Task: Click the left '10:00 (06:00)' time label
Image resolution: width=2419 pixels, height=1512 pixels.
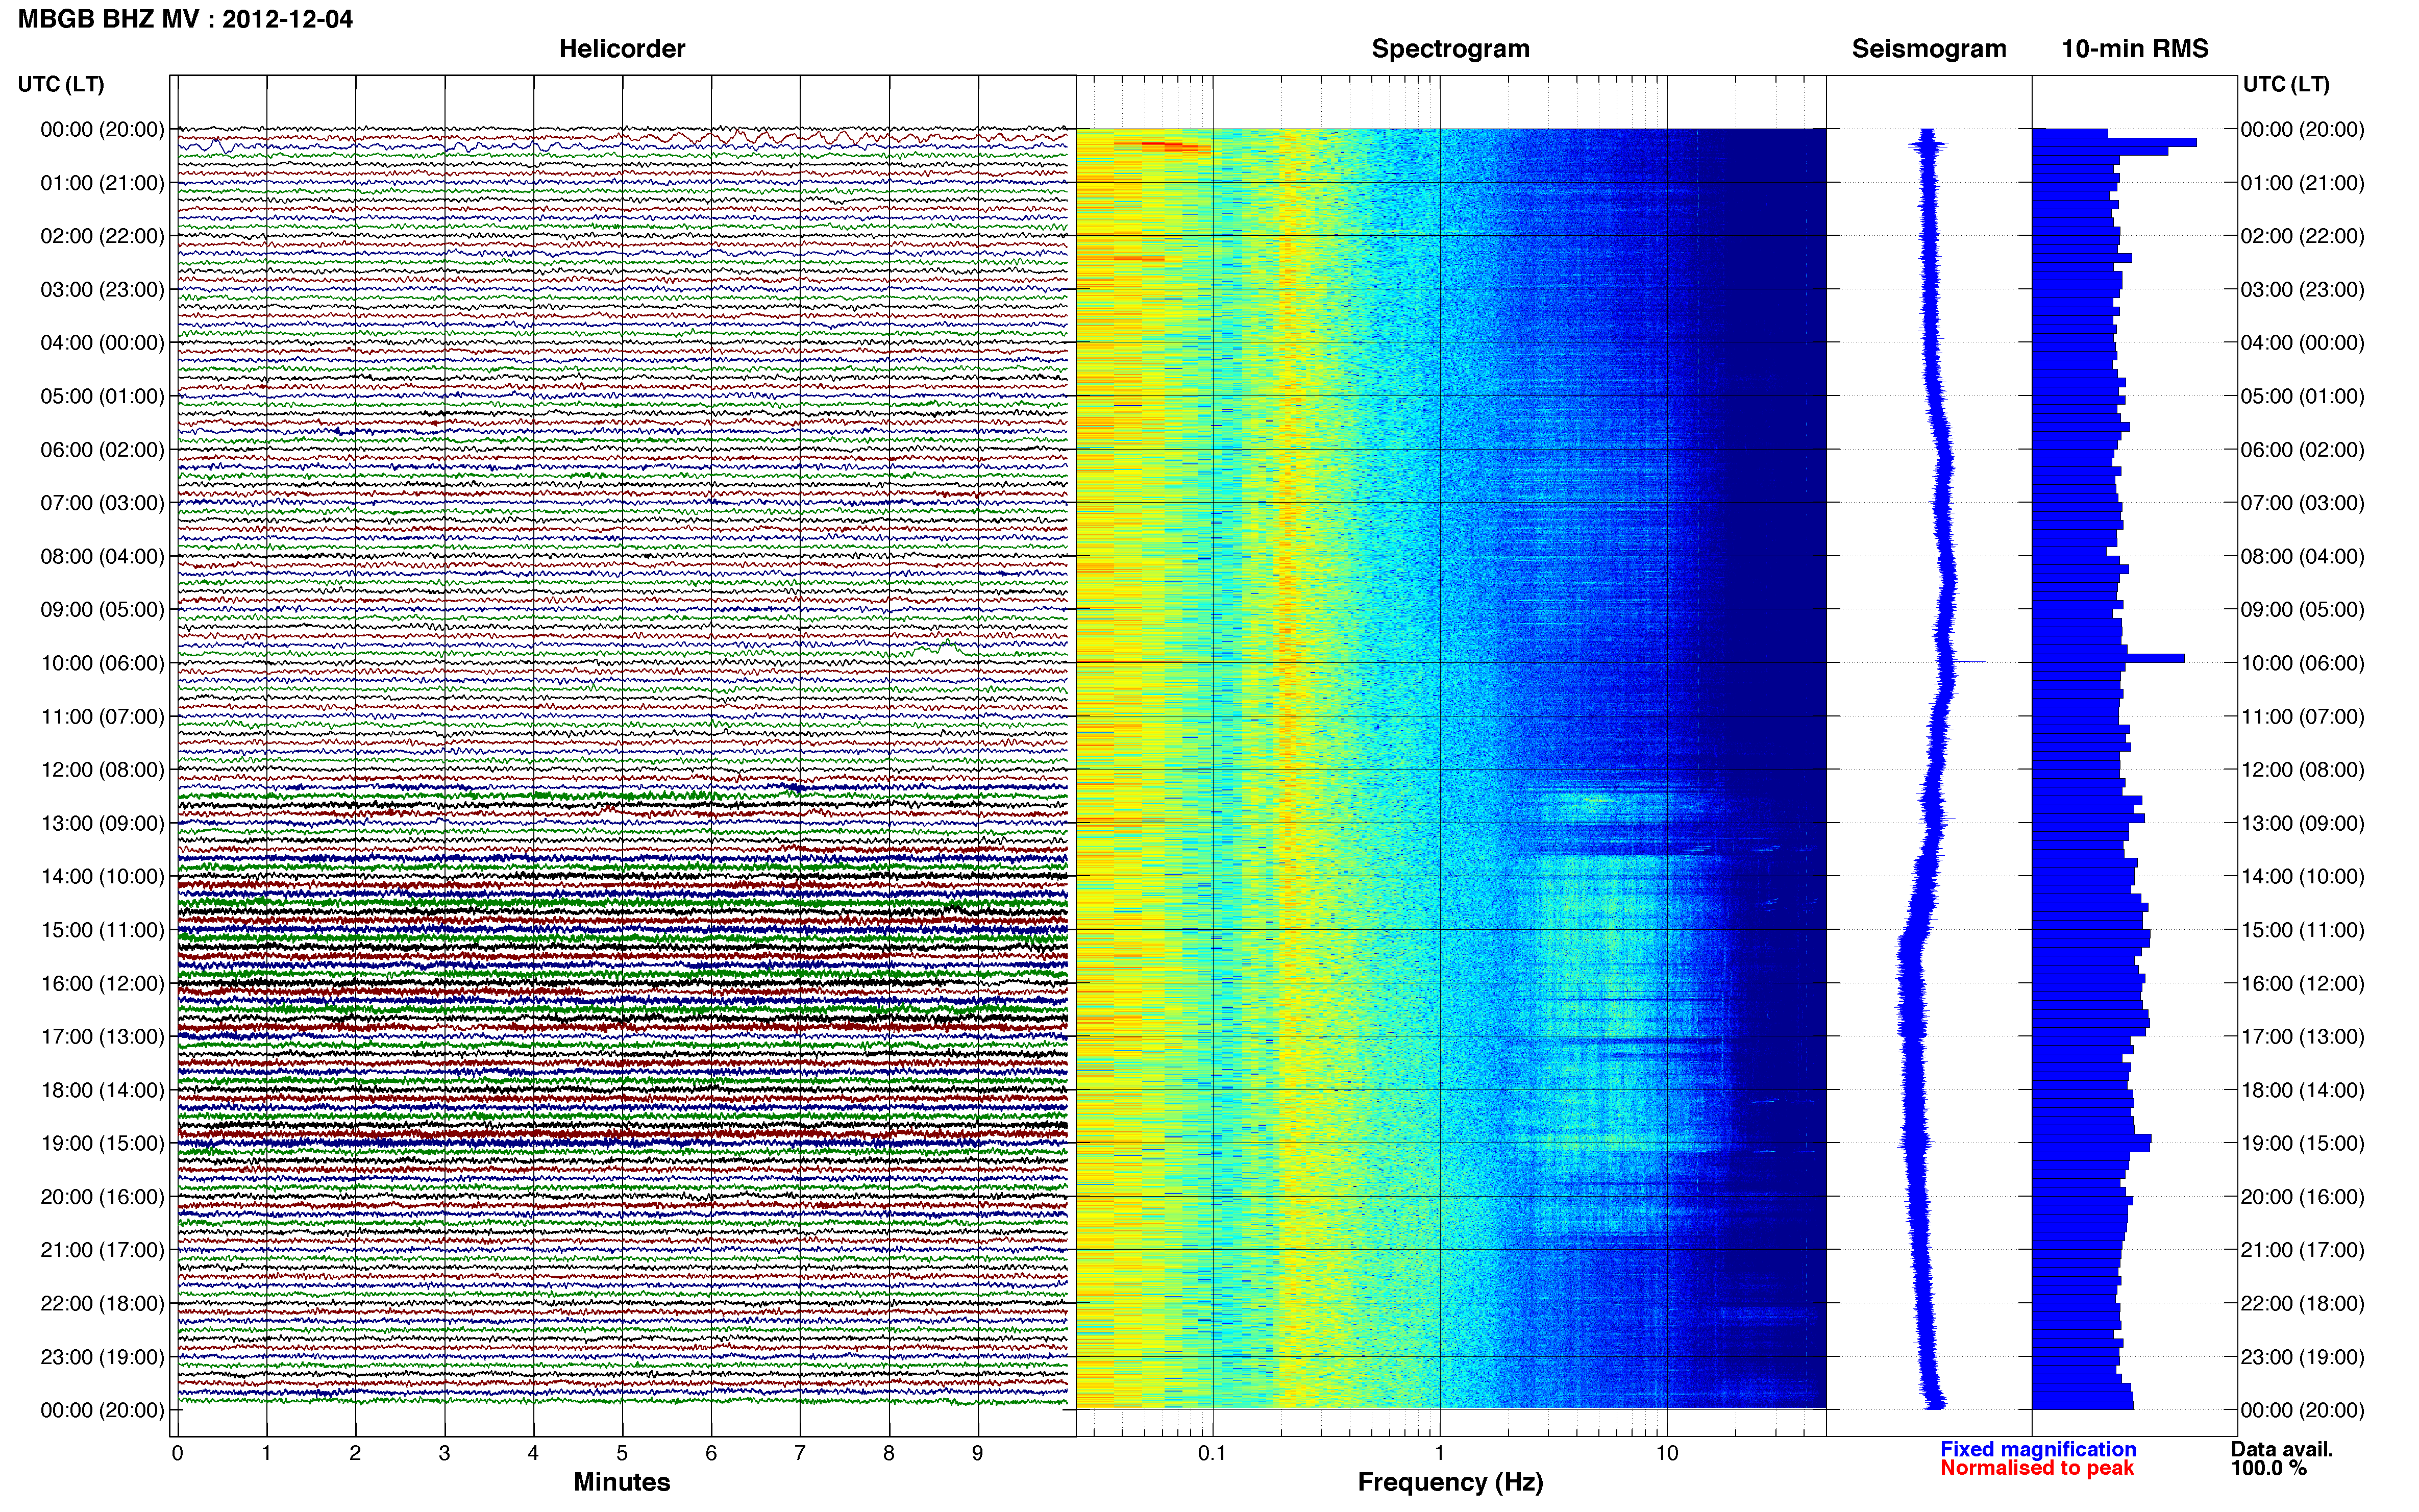Action: (102, 663)
